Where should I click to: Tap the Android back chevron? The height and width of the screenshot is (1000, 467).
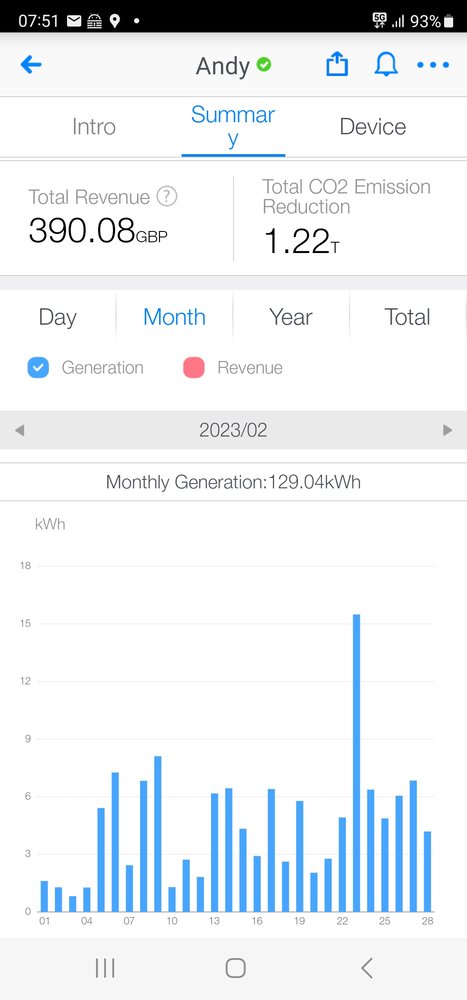366,968
